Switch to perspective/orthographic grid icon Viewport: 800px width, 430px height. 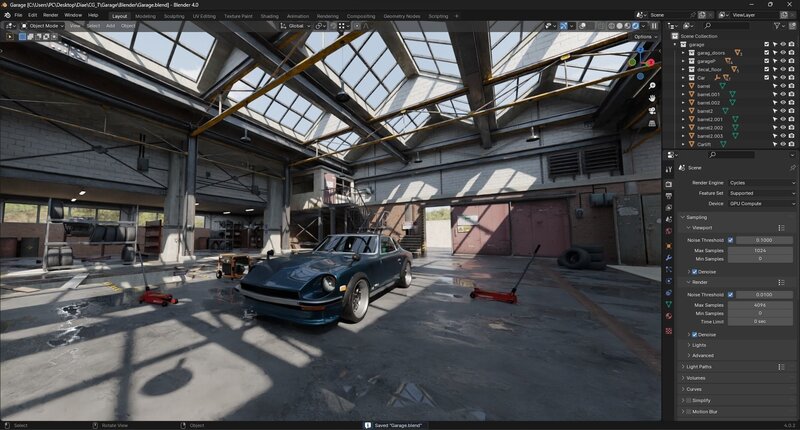point(652,126)
